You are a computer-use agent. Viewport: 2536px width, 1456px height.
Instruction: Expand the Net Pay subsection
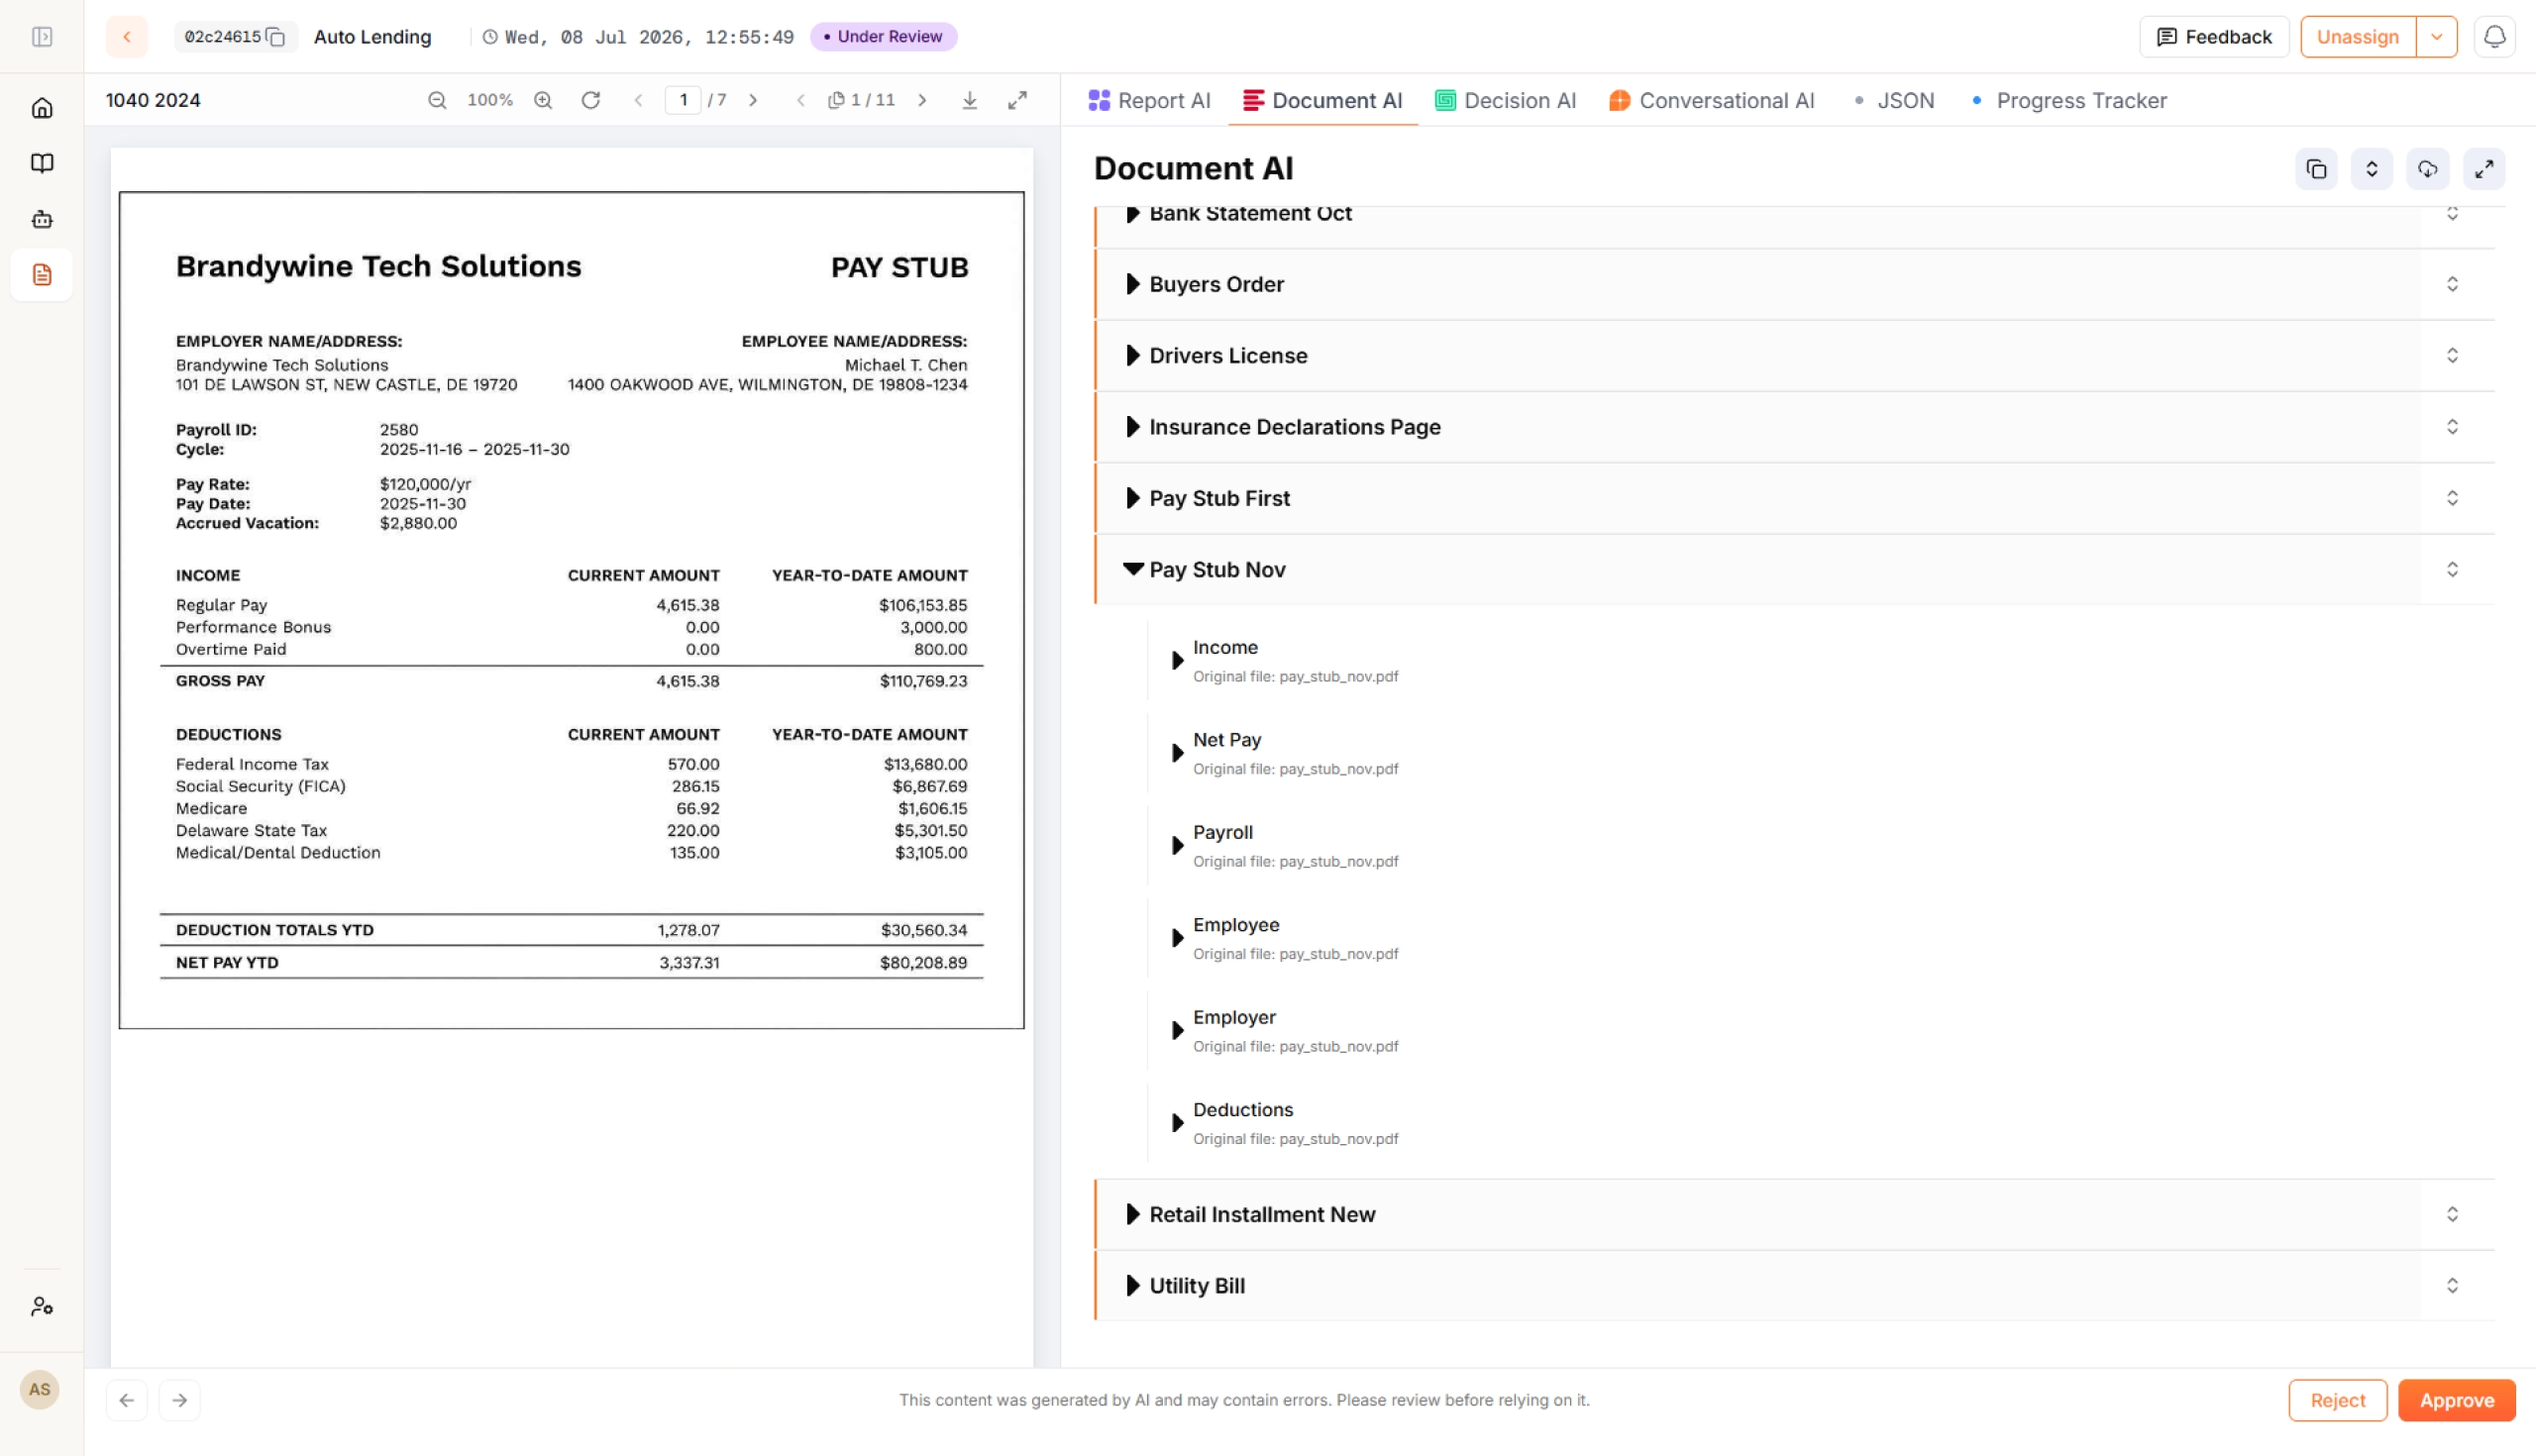[x=1178, y=753]
